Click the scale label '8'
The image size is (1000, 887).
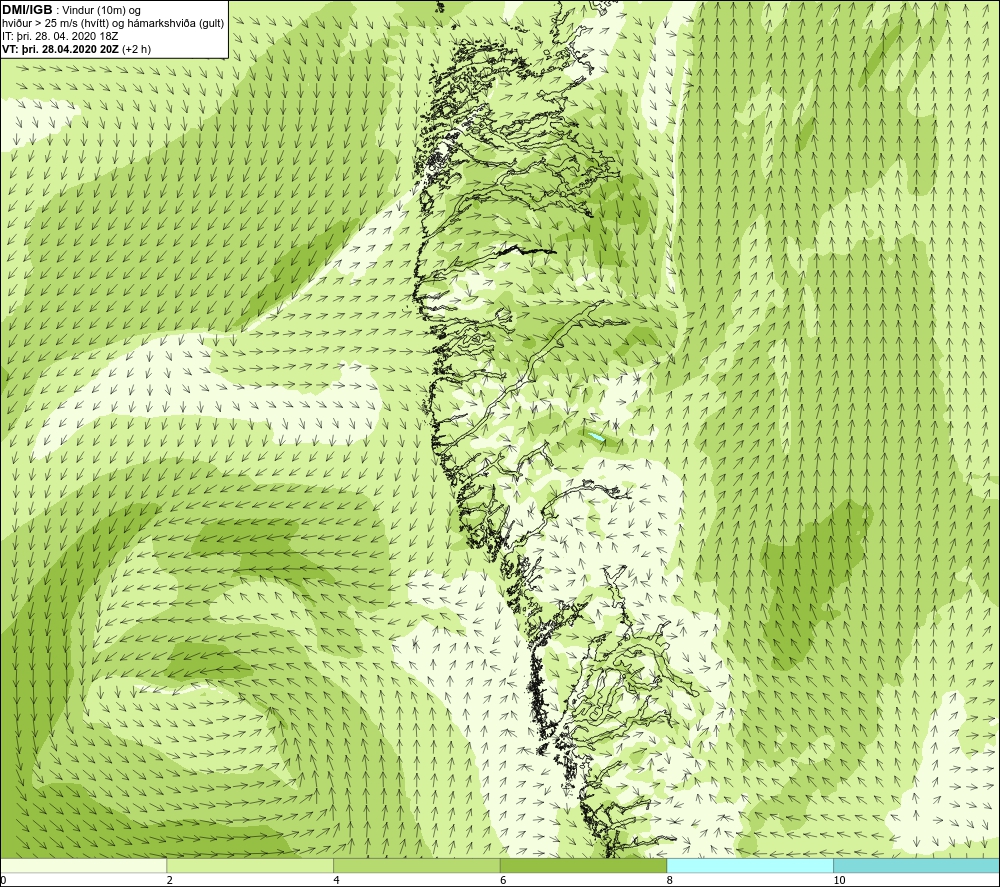pos(670,880)
